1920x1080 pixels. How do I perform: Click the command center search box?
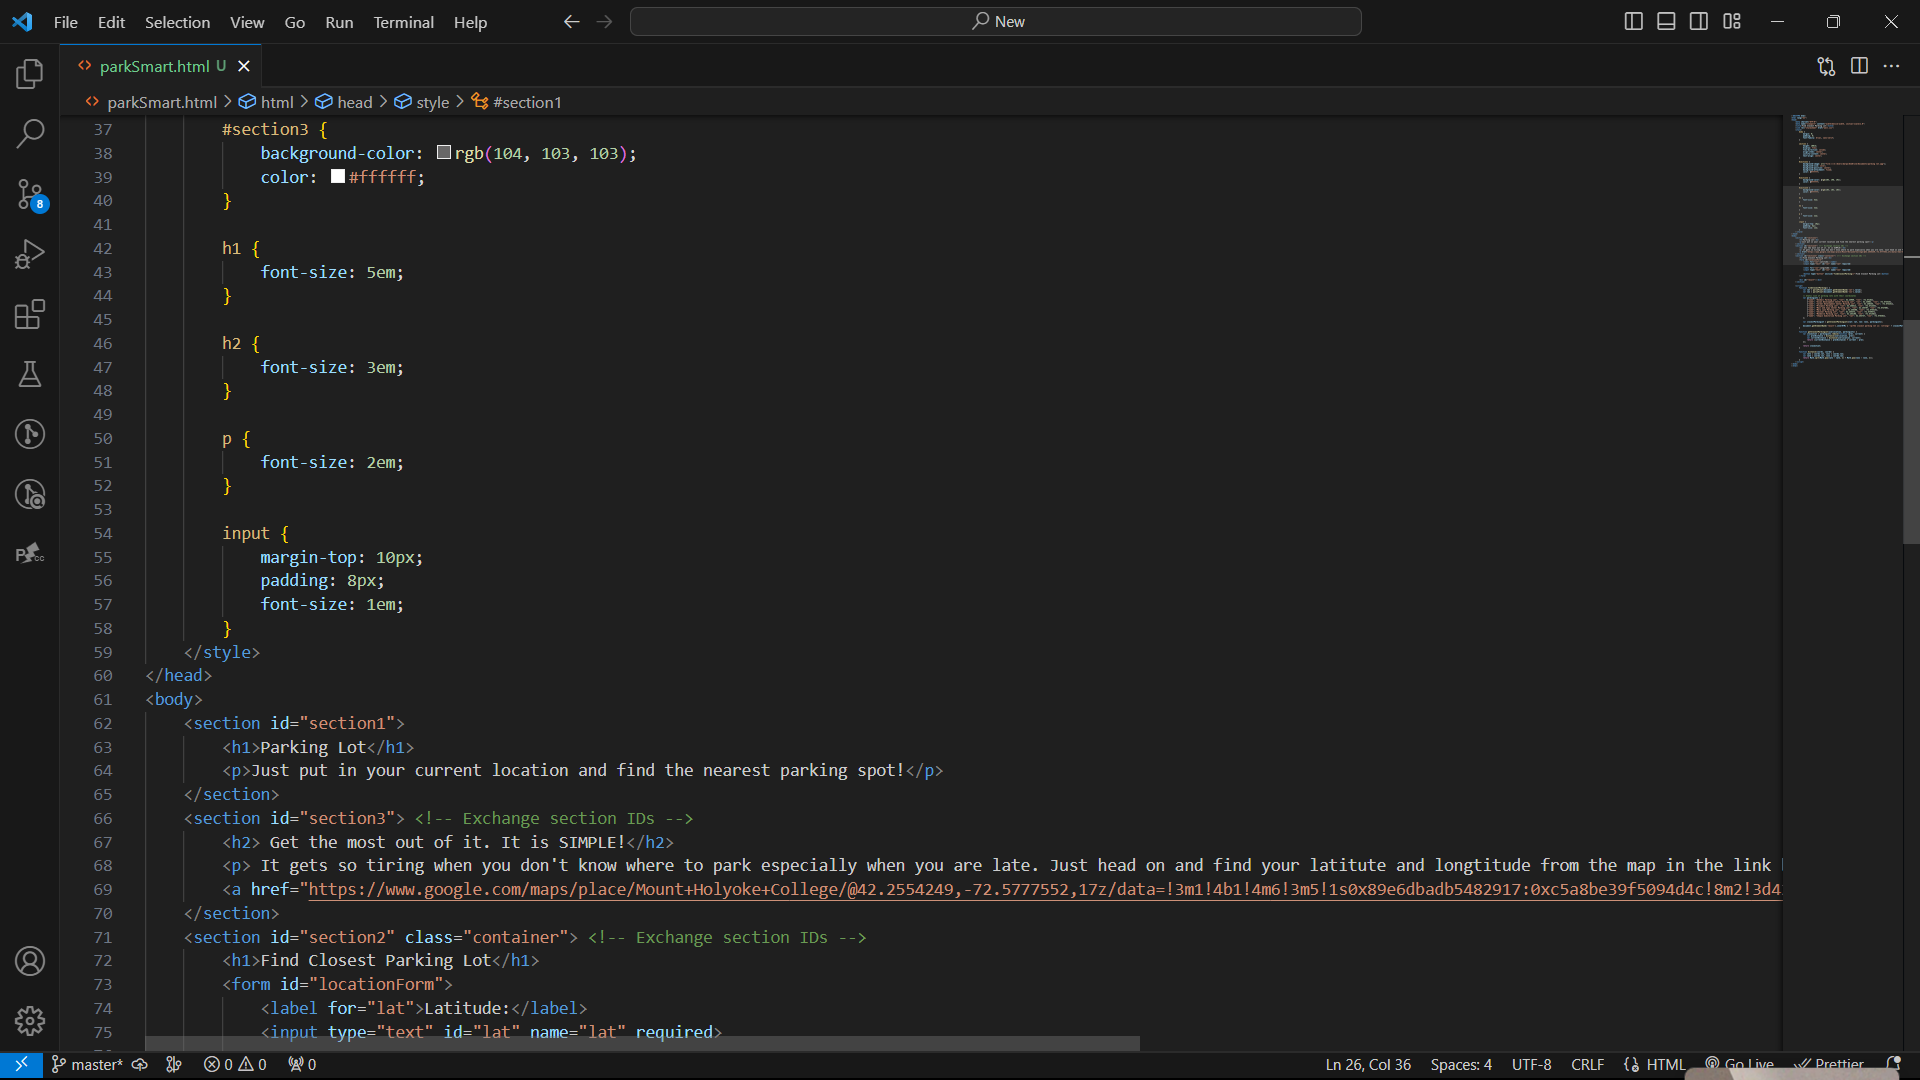pos(995,21)
